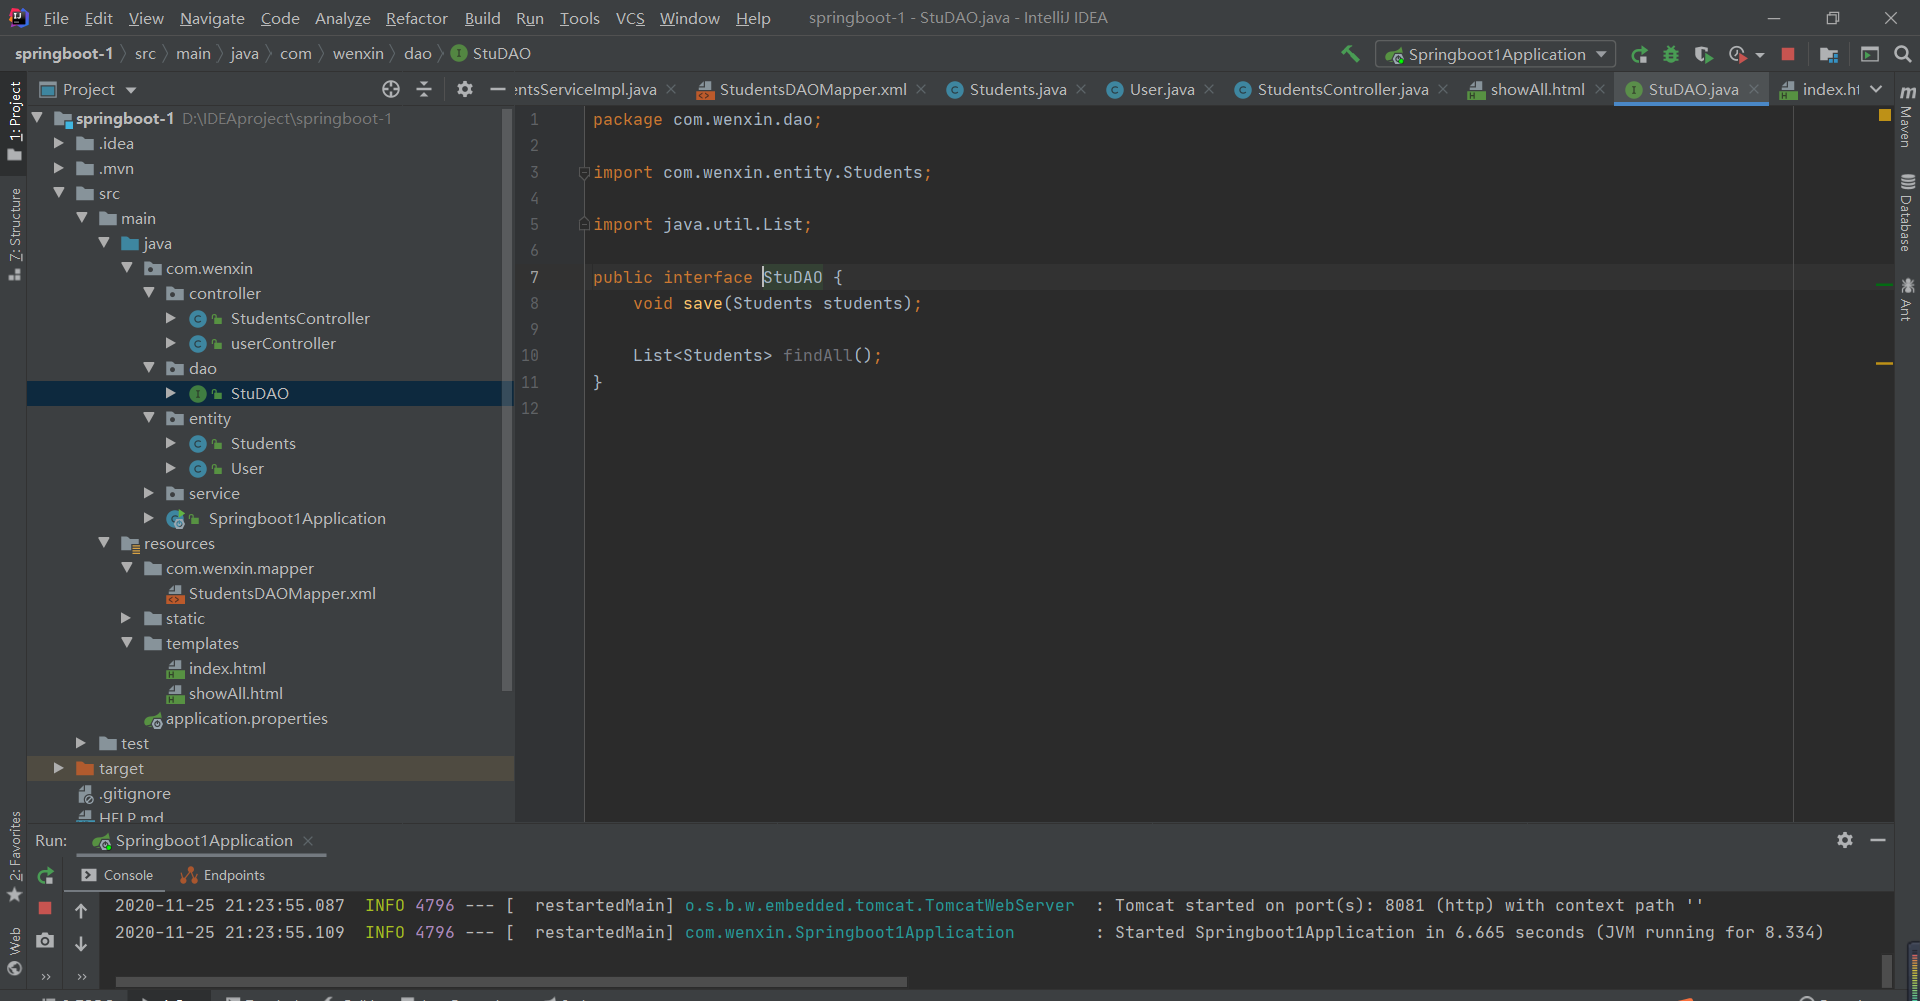Open the Run anything window icon
The height and width of the screenshot is (1001, 1920).
pos(1869,54)
